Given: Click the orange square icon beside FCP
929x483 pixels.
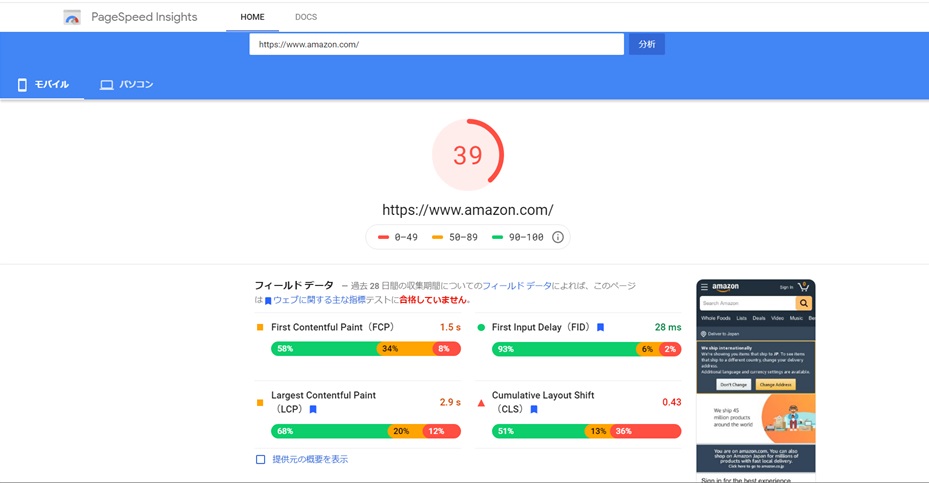Looking at the screenshot, I should pyautogui.click(x=260, y=328).
